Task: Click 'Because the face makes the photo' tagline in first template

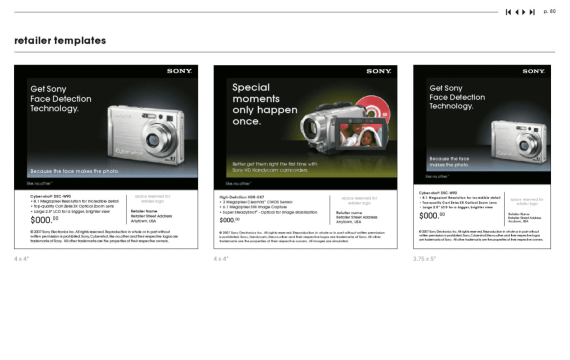Action: [75, 171]
